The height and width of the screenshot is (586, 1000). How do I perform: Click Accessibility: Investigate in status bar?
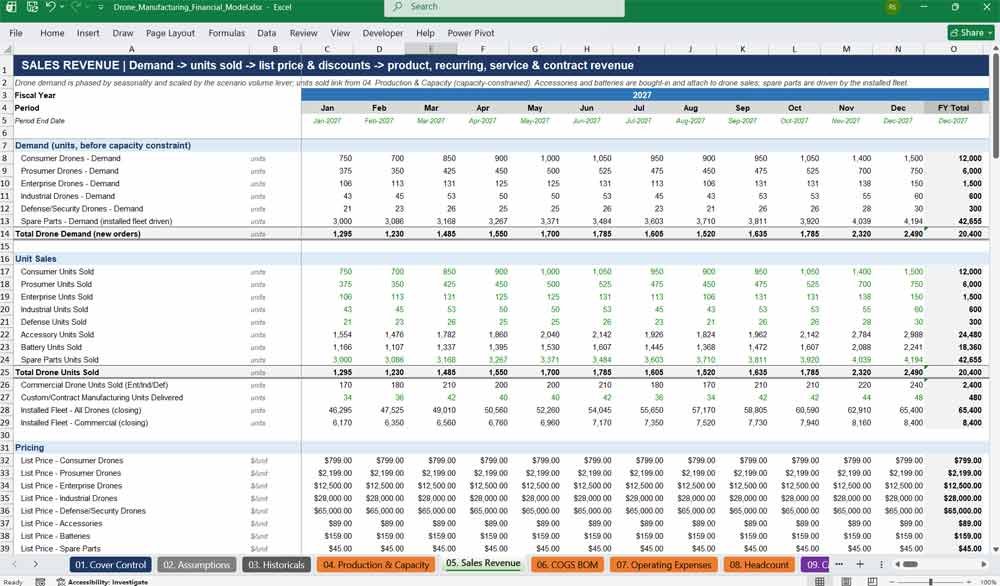(102, 582)
